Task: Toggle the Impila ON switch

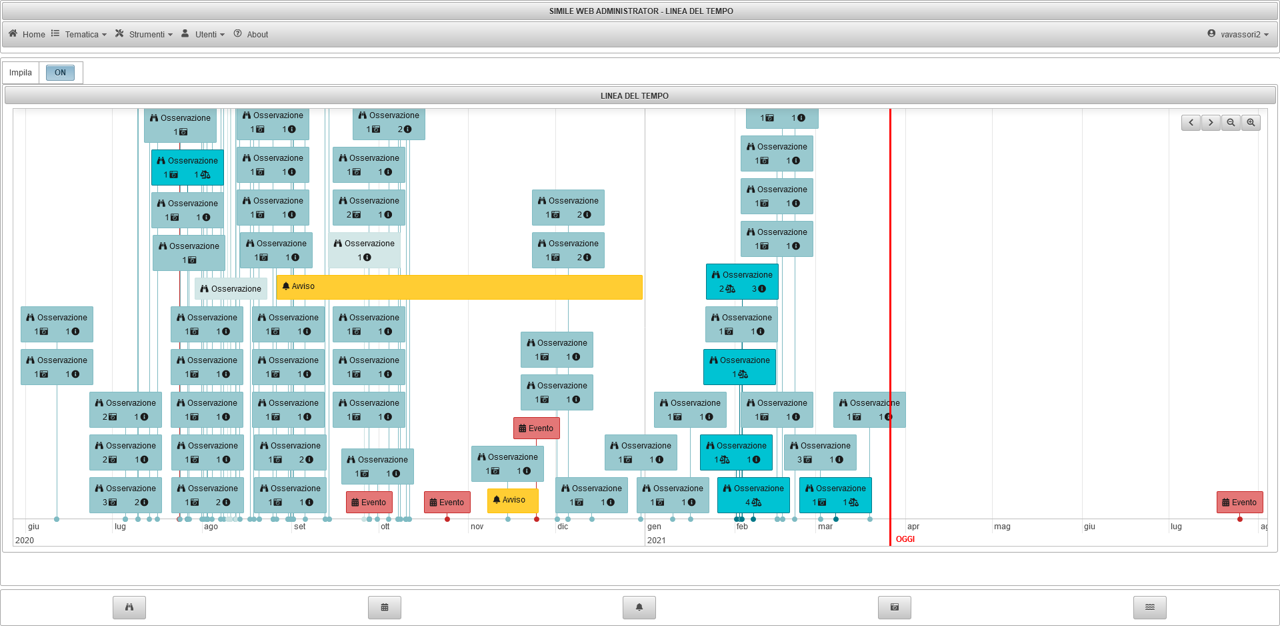Action: 60,72
